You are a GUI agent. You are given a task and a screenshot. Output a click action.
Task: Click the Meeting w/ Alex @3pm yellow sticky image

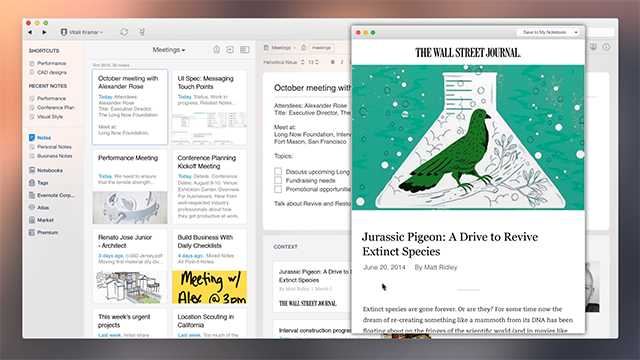point(209,287)
